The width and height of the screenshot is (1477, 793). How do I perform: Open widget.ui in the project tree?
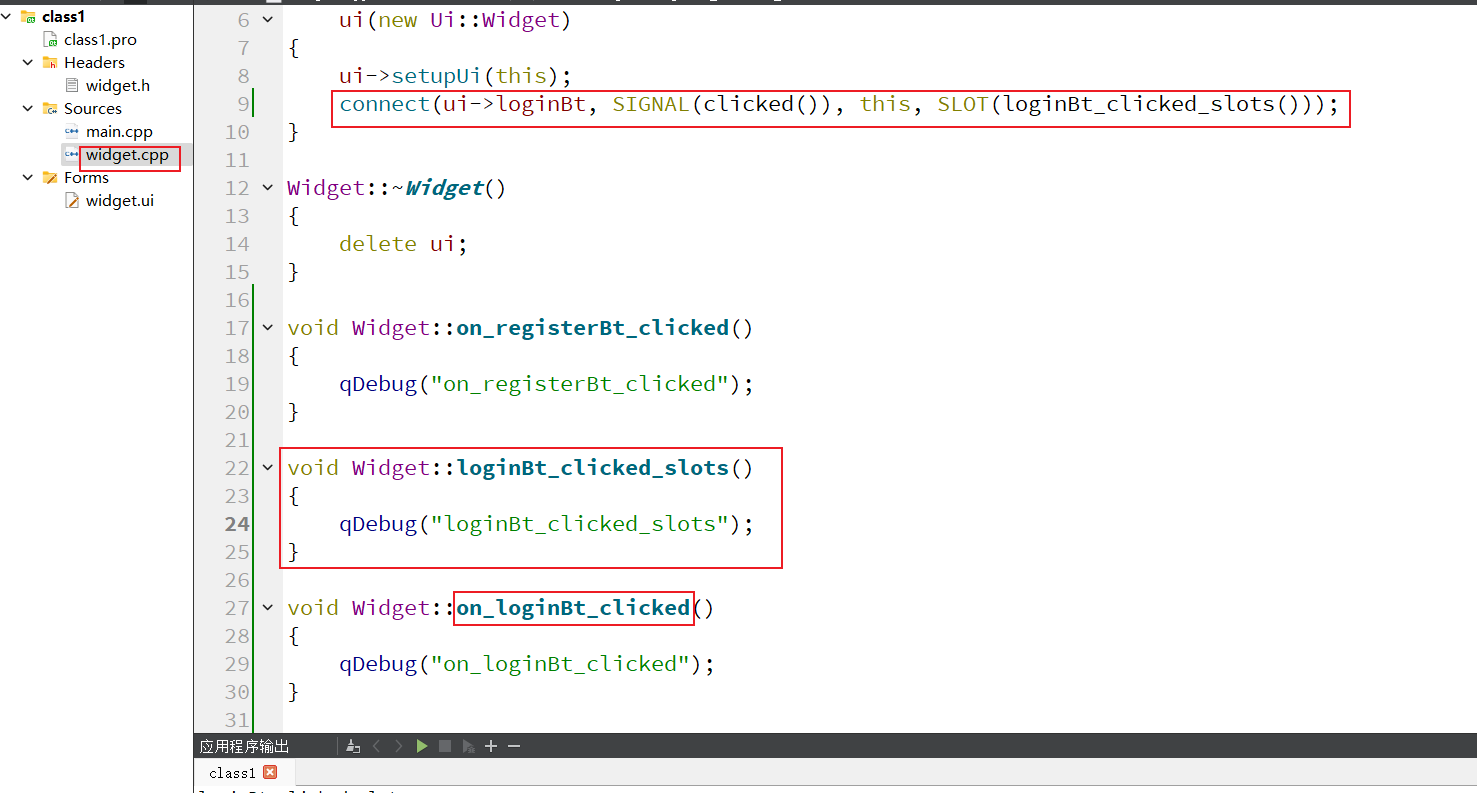click(120, 201)
